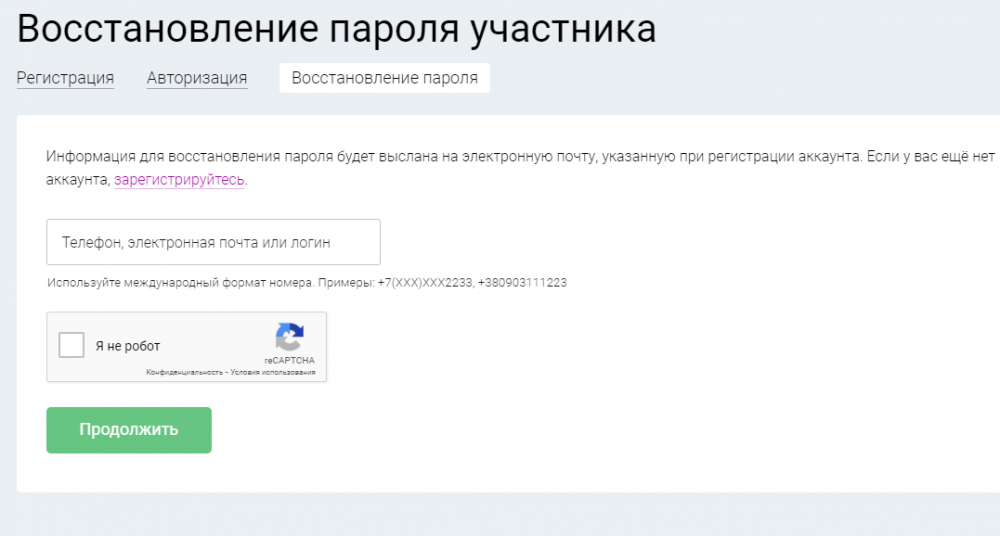Image resolution: width=1000 pixels, height=536 pixels.
Task: Follow the зарегистрируйтесь link
Action: (x=179, y=180)
